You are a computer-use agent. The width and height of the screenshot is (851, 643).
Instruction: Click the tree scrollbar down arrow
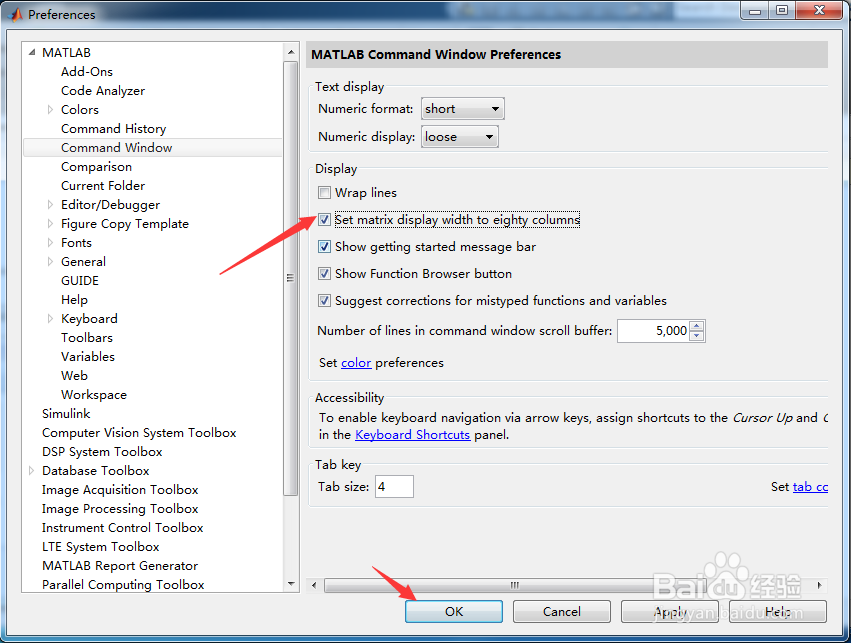(x=291, y=584)
